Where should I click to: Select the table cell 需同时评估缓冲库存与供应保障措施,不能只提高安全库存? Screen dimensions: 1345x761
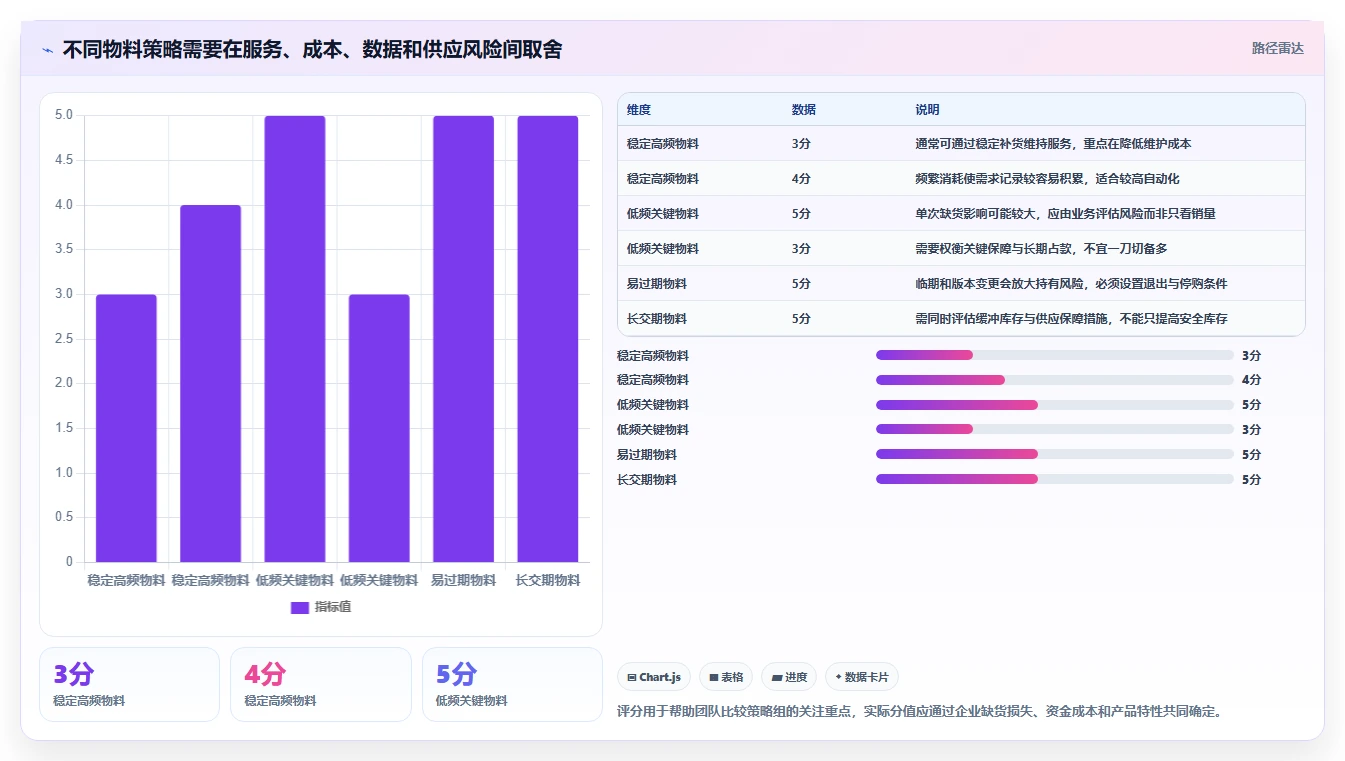[x=1071, y=319]
